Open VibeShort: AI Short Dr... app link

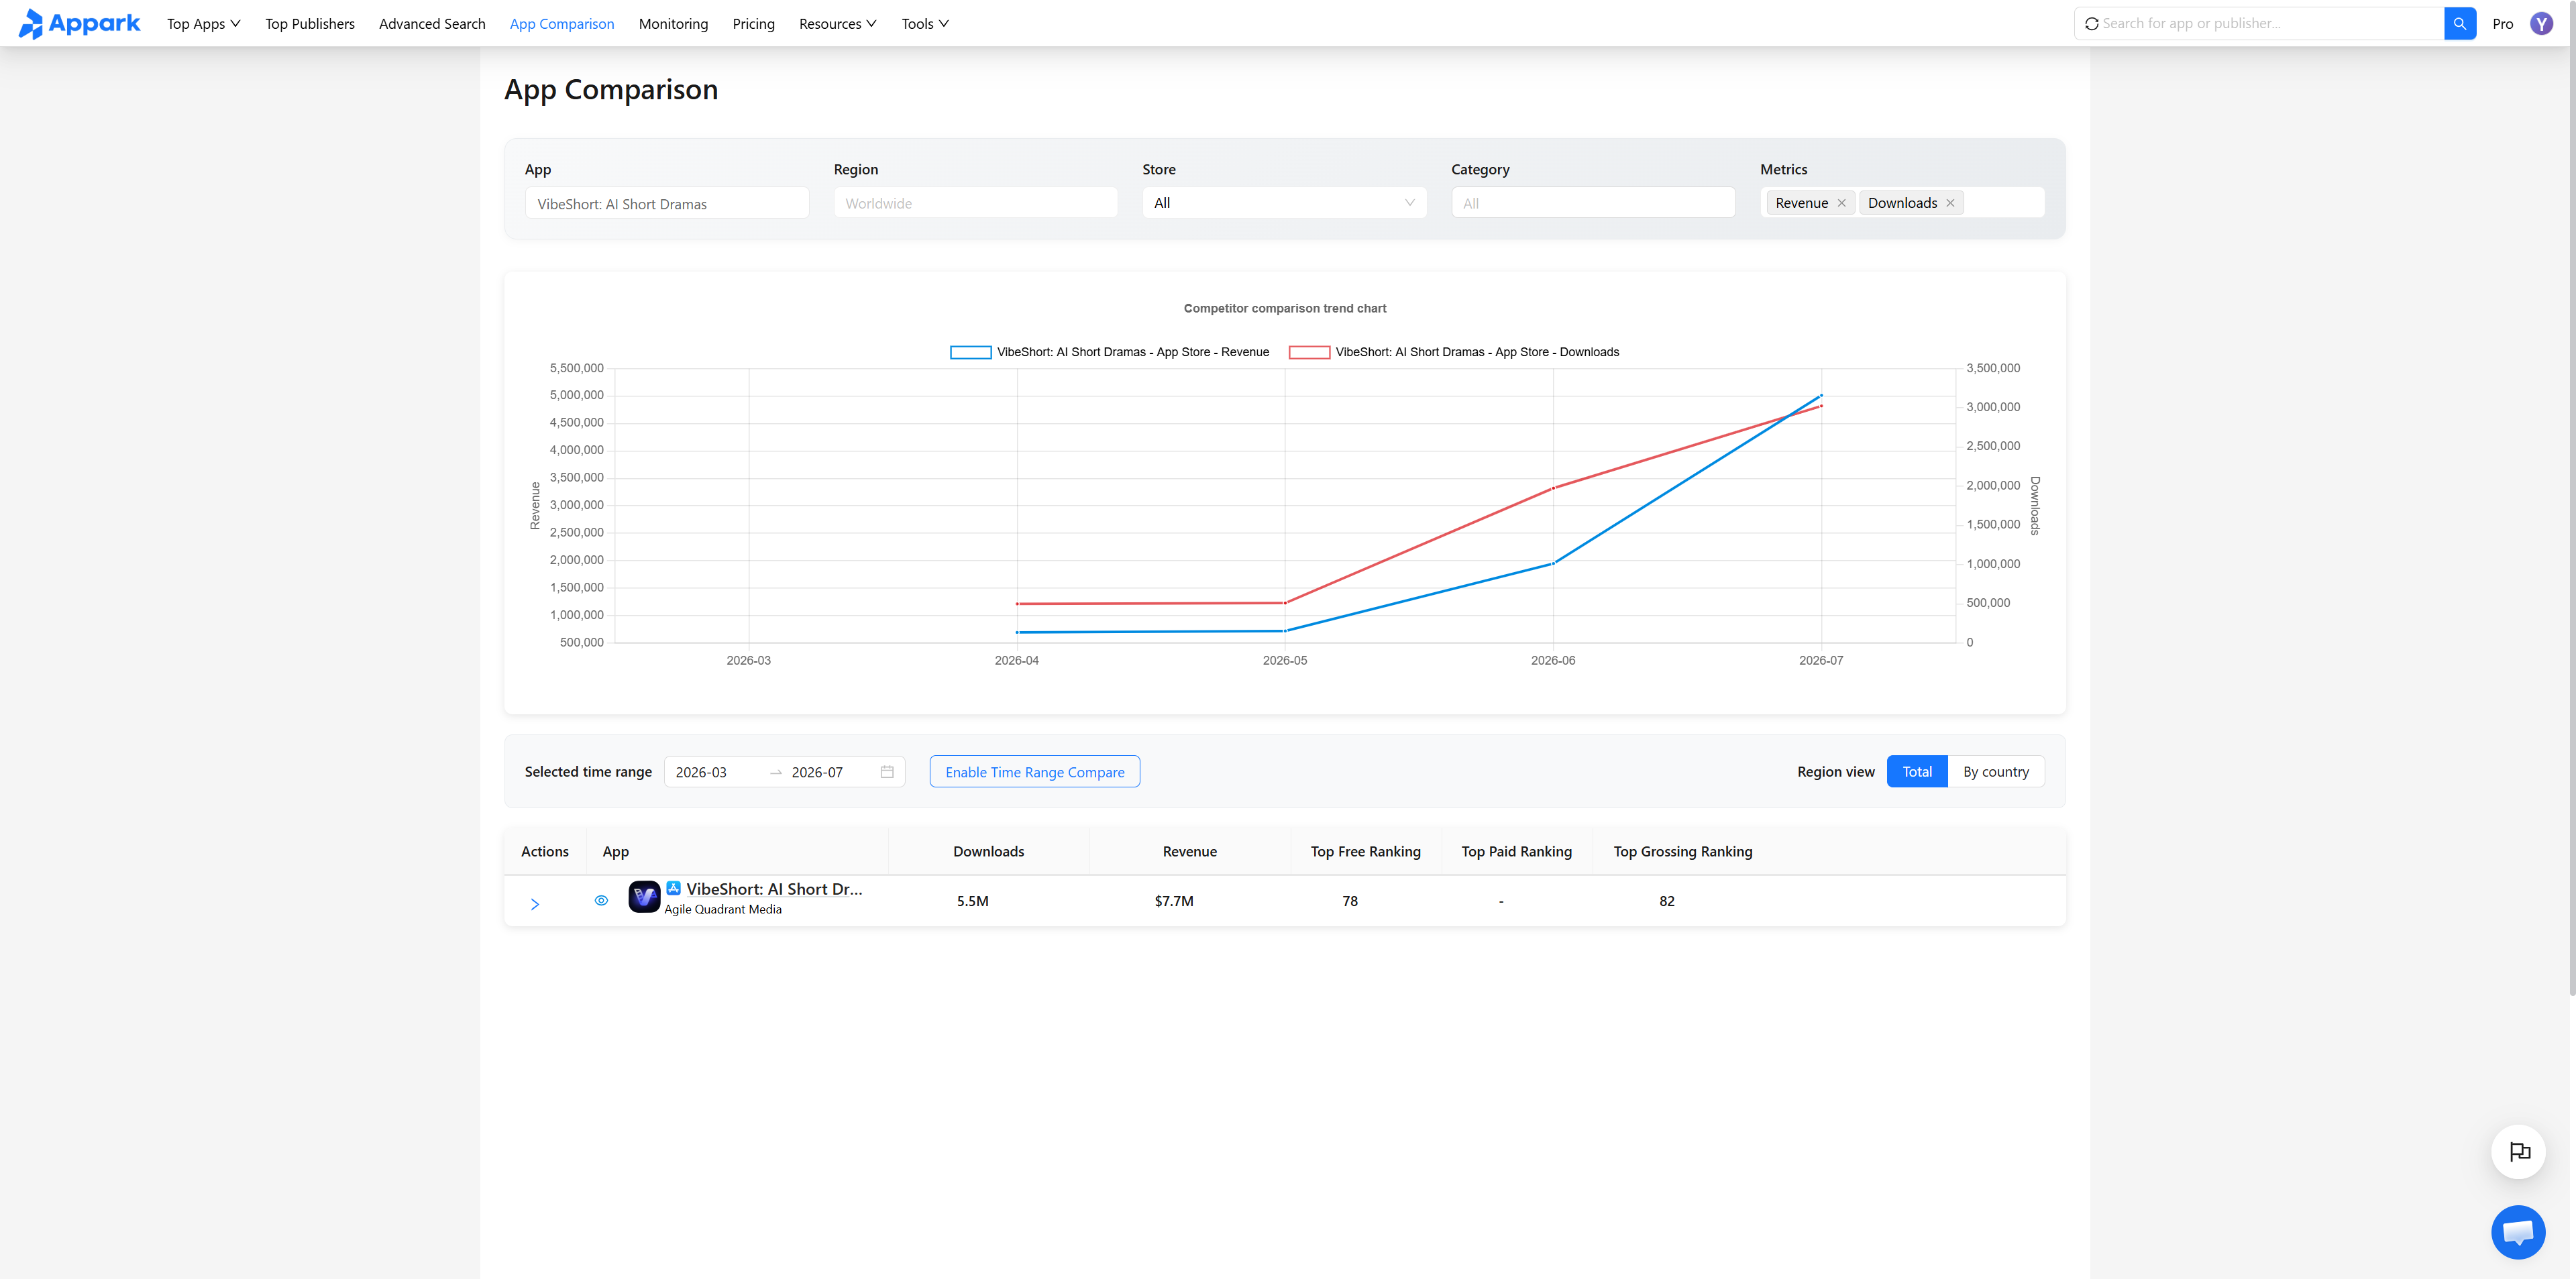[x=774, y=889]
